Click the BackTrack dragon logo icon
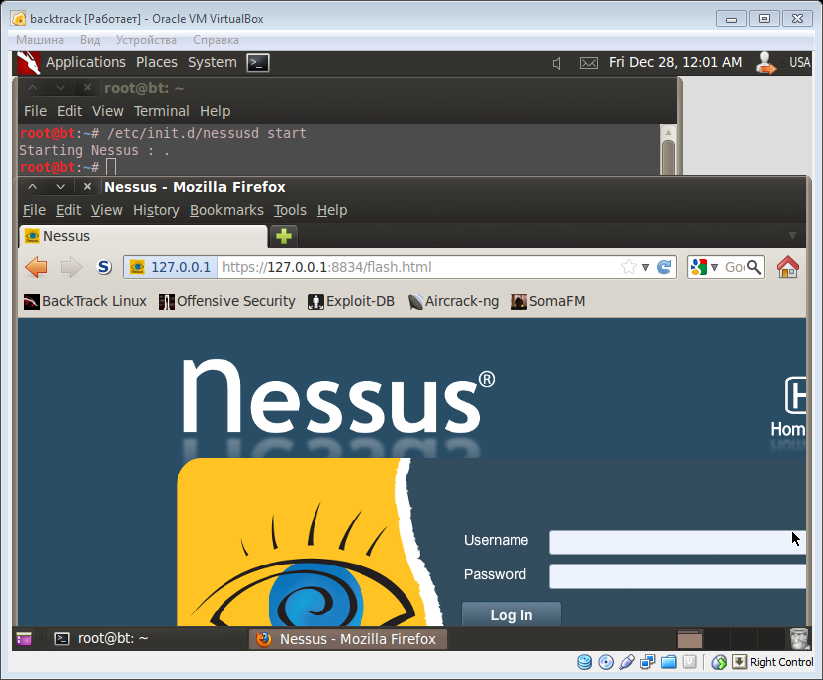This screenshot has height=680, width=823. point(28,63)
